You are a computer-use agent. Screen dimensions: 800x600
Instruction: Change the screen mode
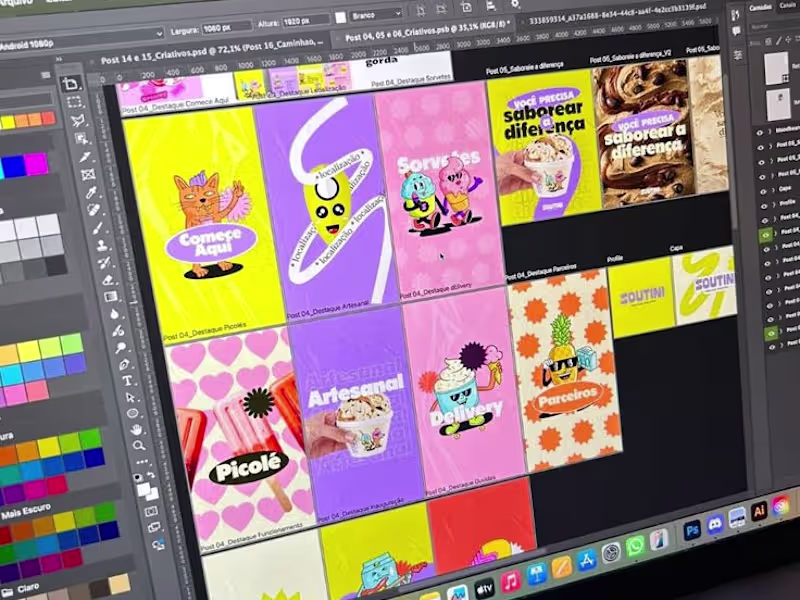(155, 528)
